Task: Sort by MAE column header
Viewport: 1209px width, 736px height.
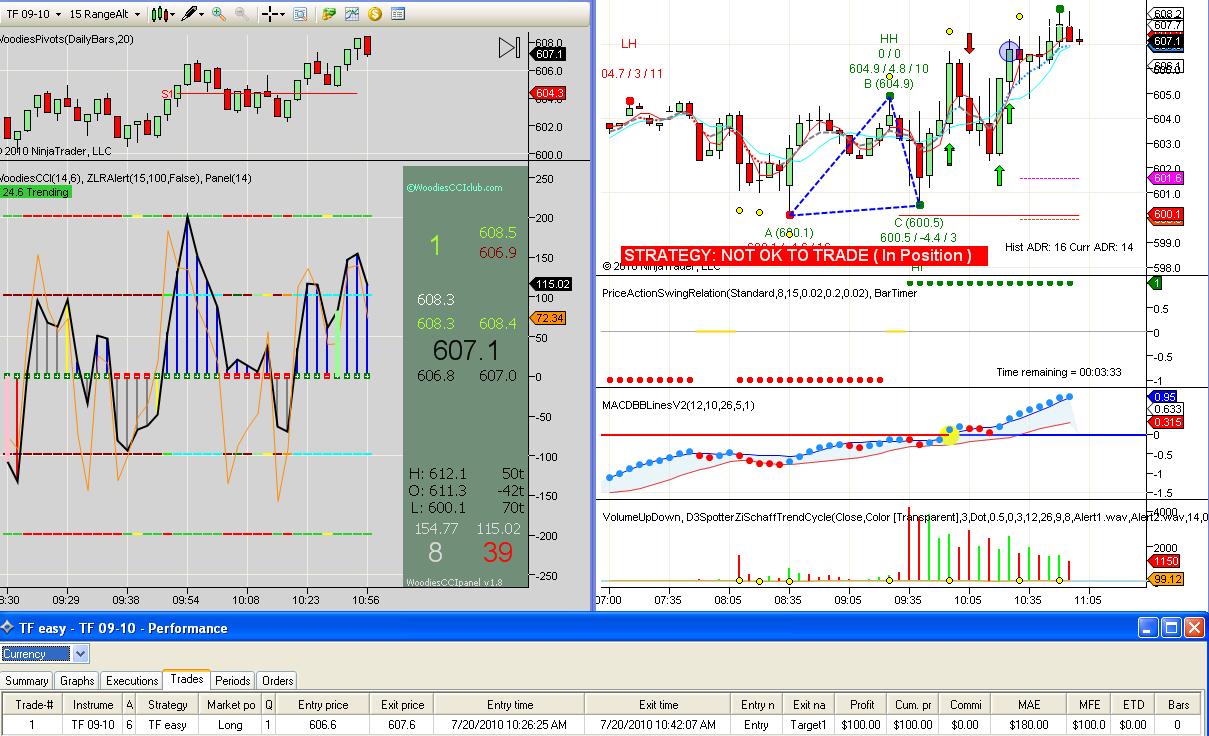Action: tap(1027, 705)
